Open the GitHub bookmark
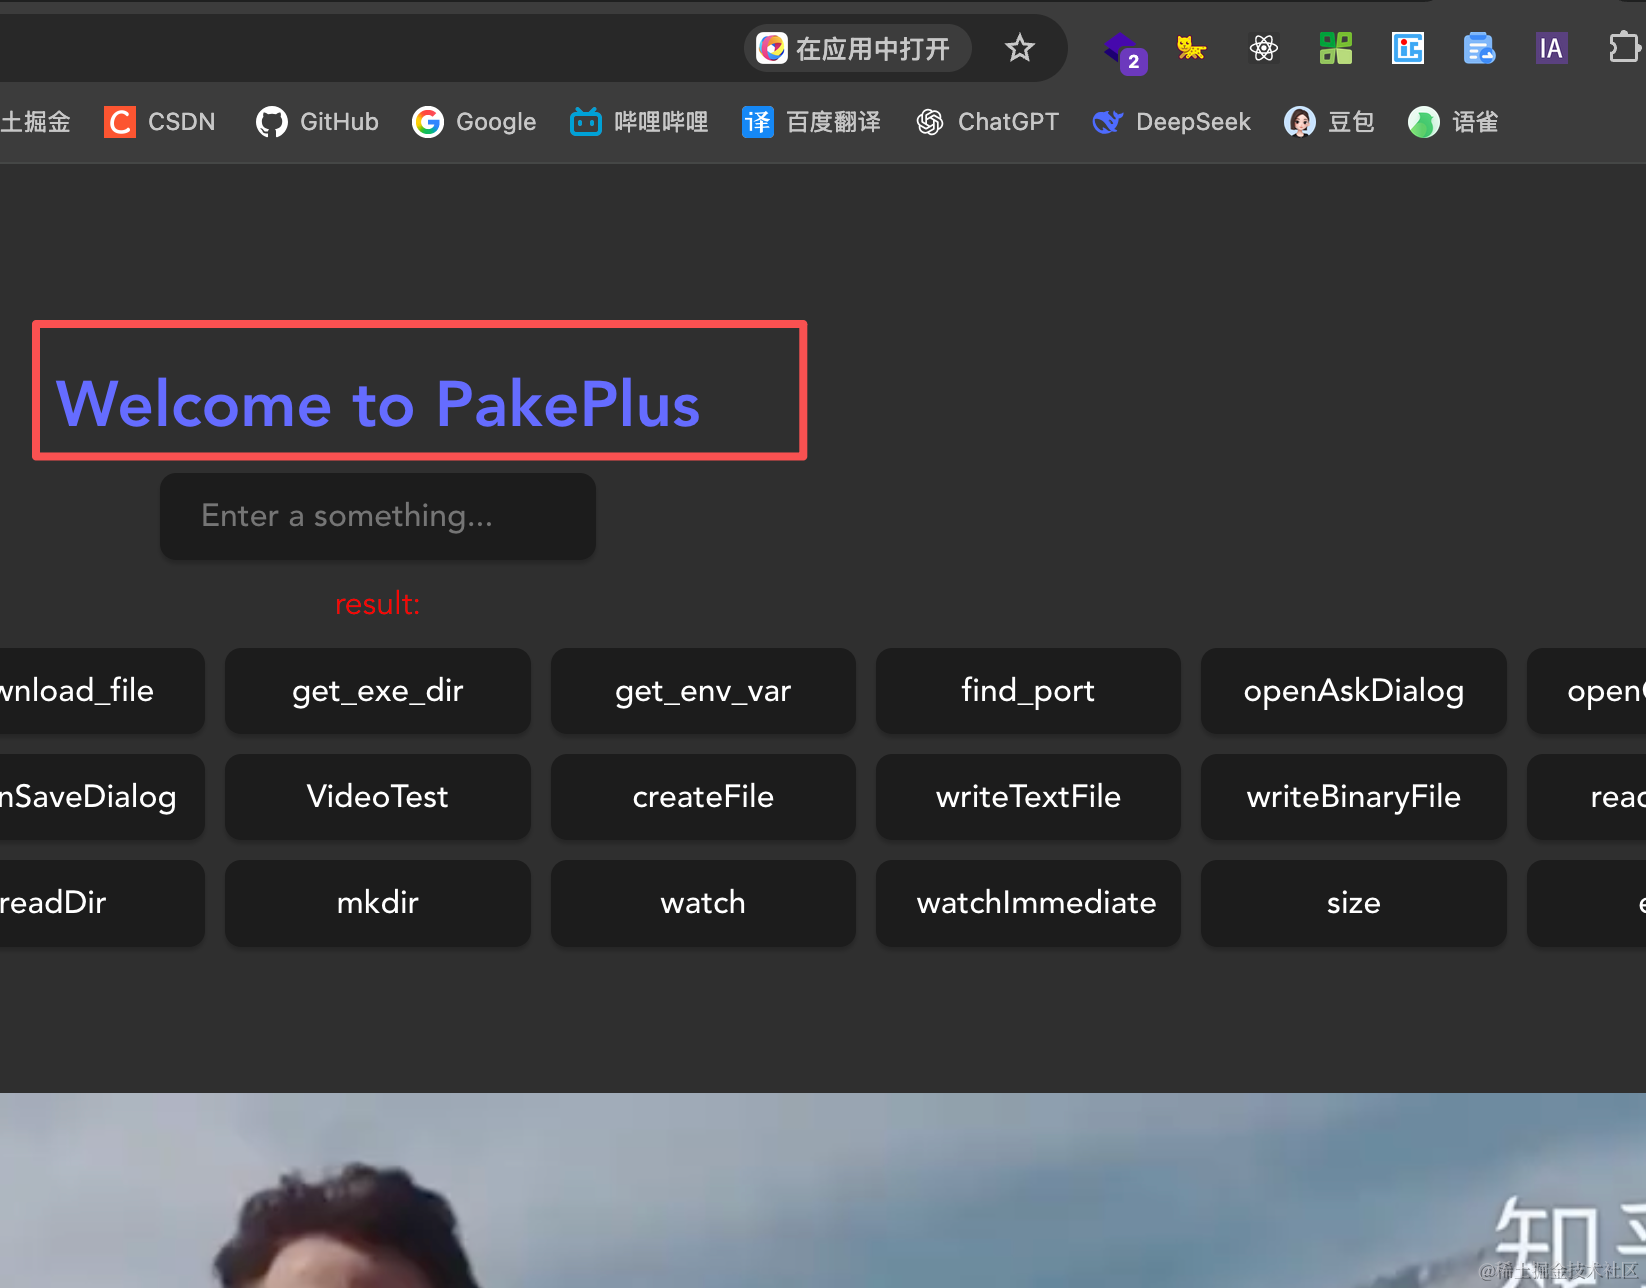Viewport: 1646px width, 1288px height. 318,122
